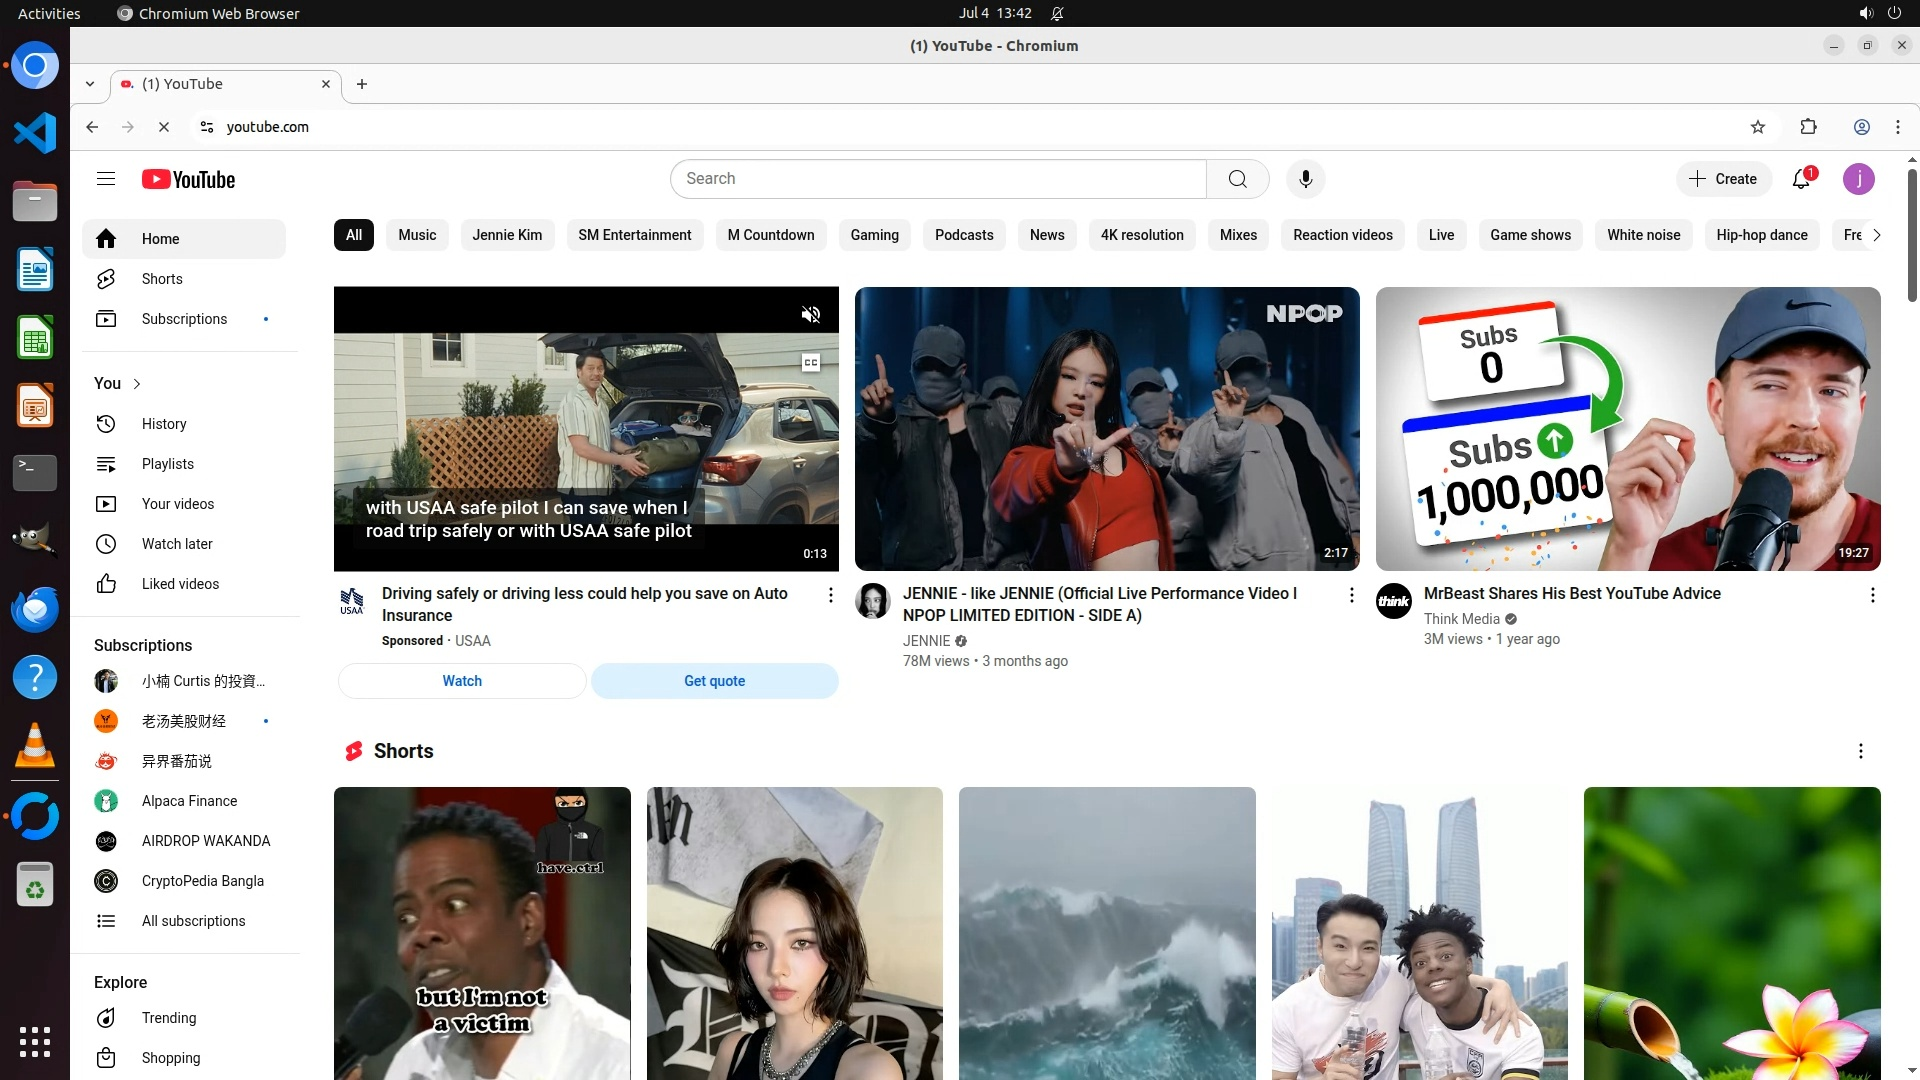
Task: Click the Get quote button
Action: (714, 681)
